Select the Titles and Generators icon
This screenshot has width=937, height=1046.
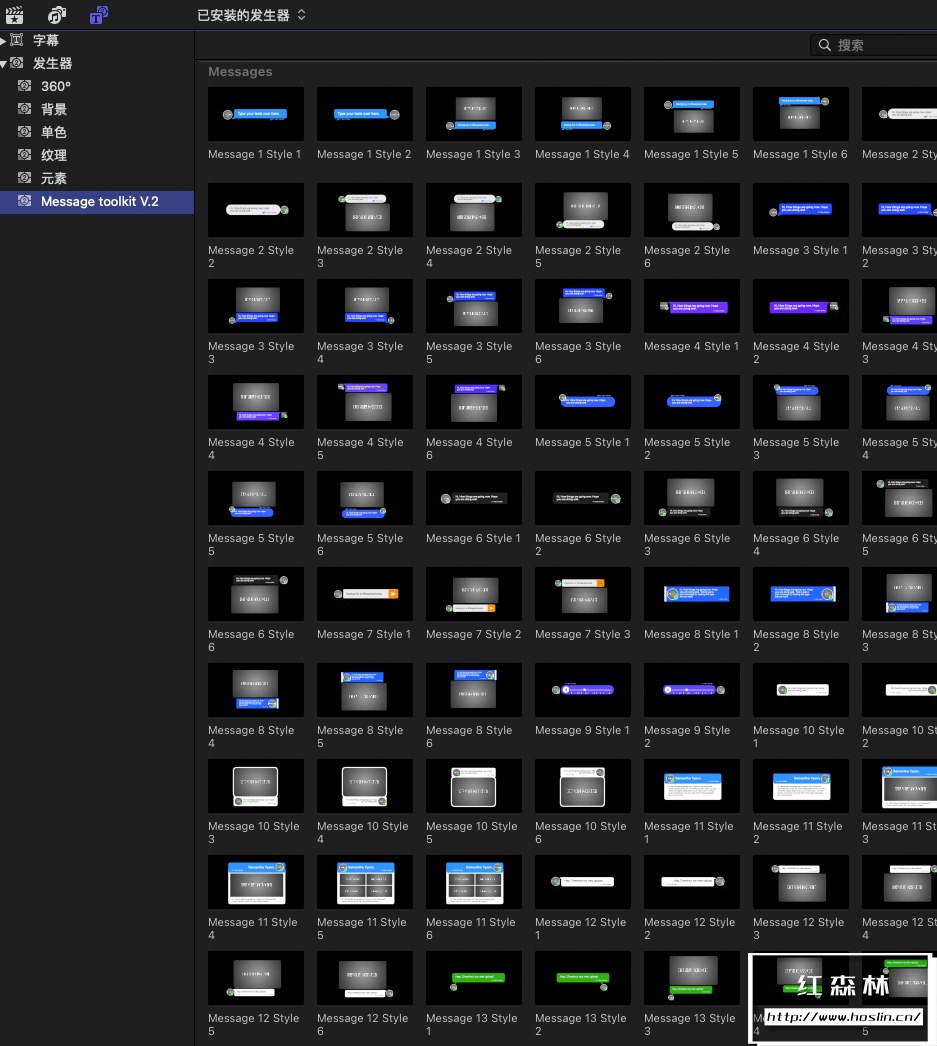[99, 14]
